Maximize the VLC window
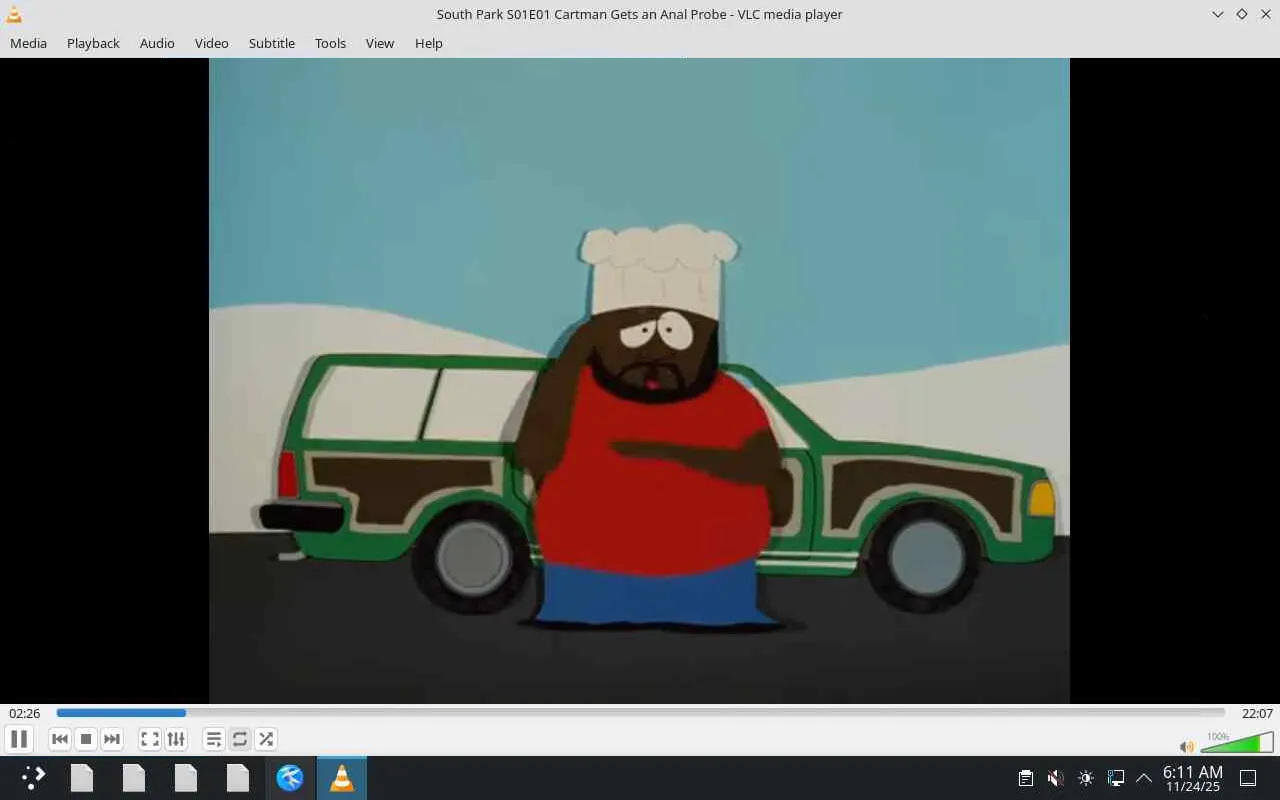 1241,14
